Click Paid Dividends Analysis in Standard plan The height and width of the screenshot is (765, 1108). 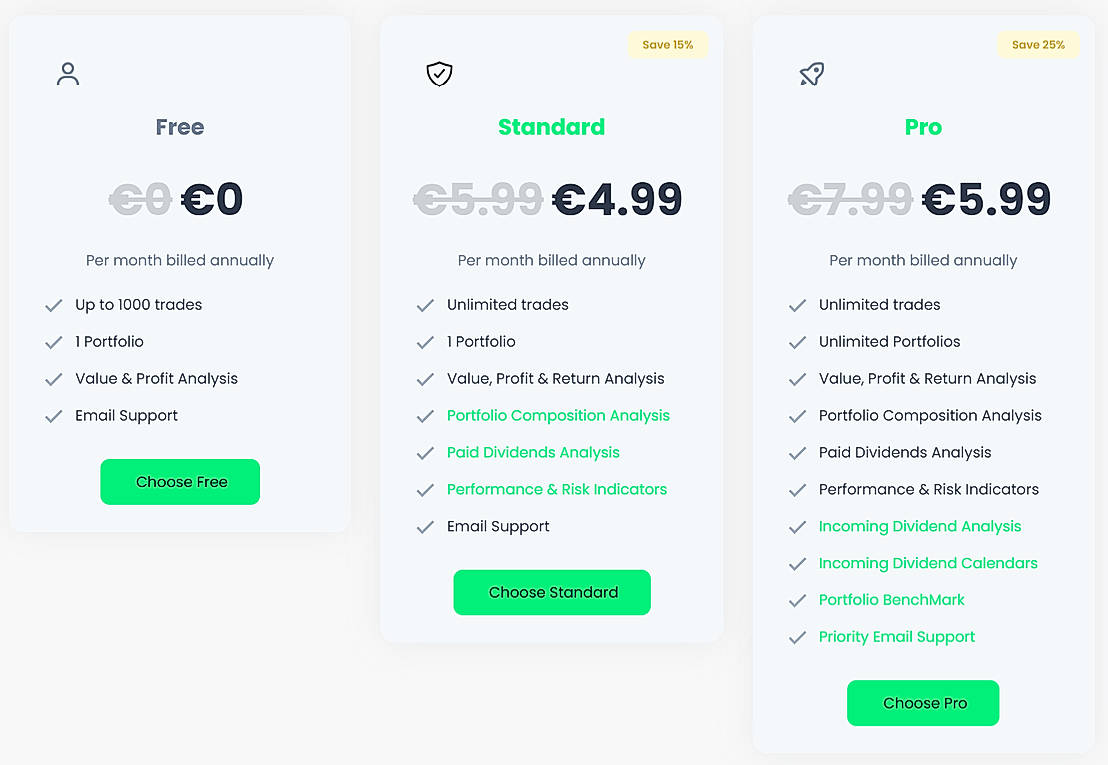[533, 452]
